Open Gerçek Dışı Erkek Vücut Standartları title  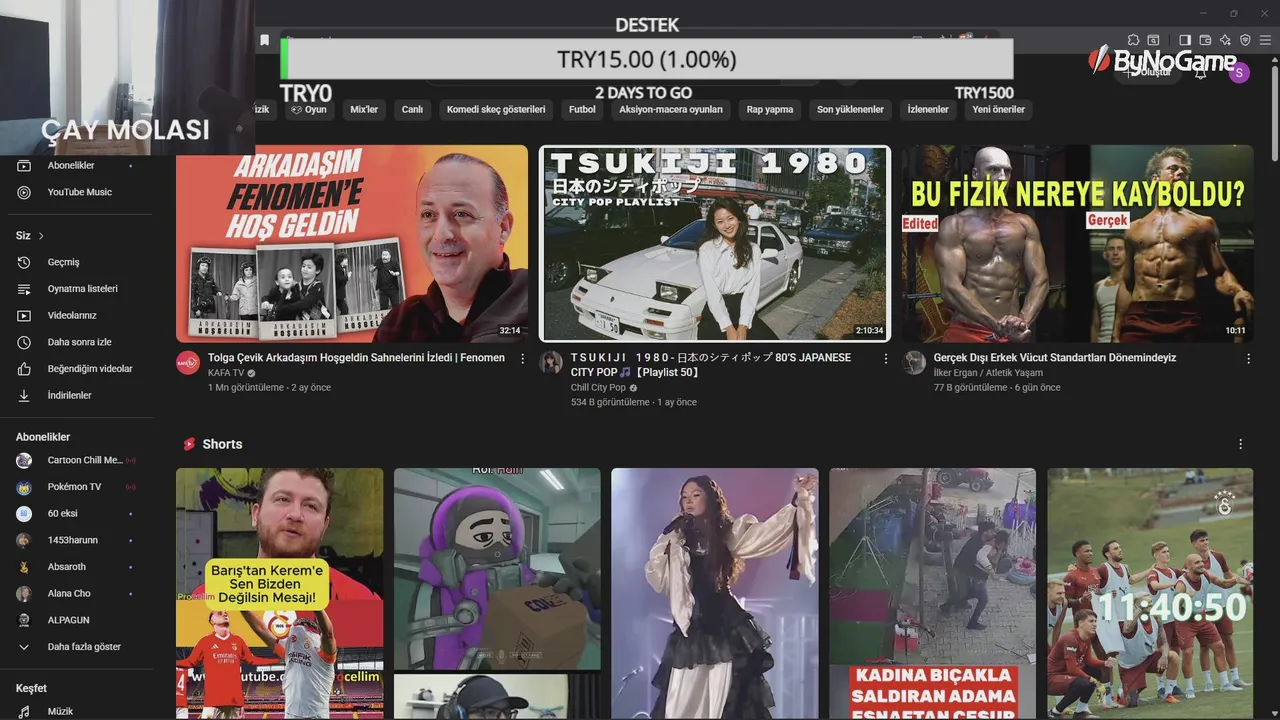tap(1055, 358)
